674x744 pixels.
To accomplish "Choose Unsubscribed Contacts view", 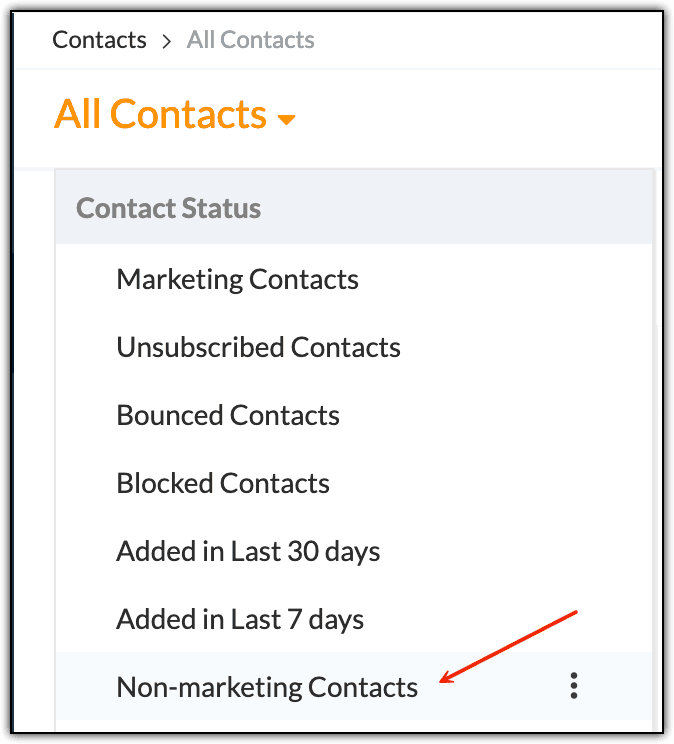I will pyautogui.click(x=258, y=347).
